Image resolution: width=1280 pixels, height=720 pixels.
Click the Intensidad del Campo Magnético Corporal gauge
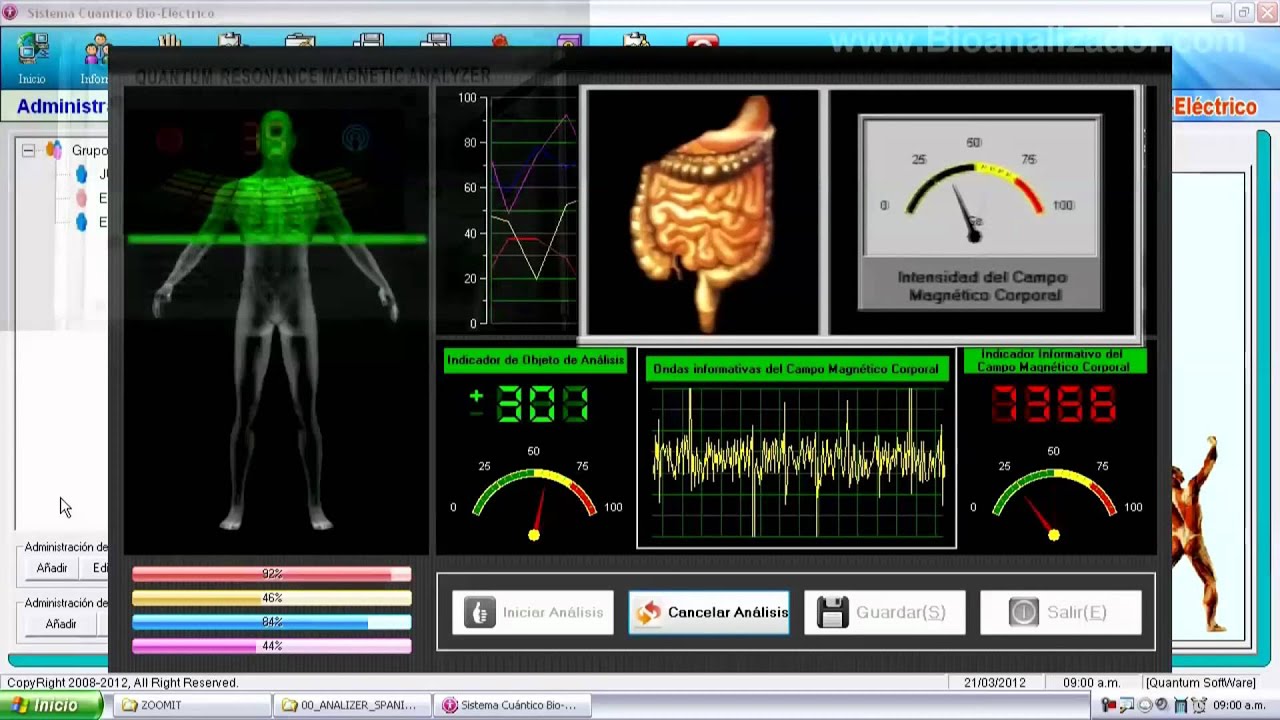click(980, 212)
